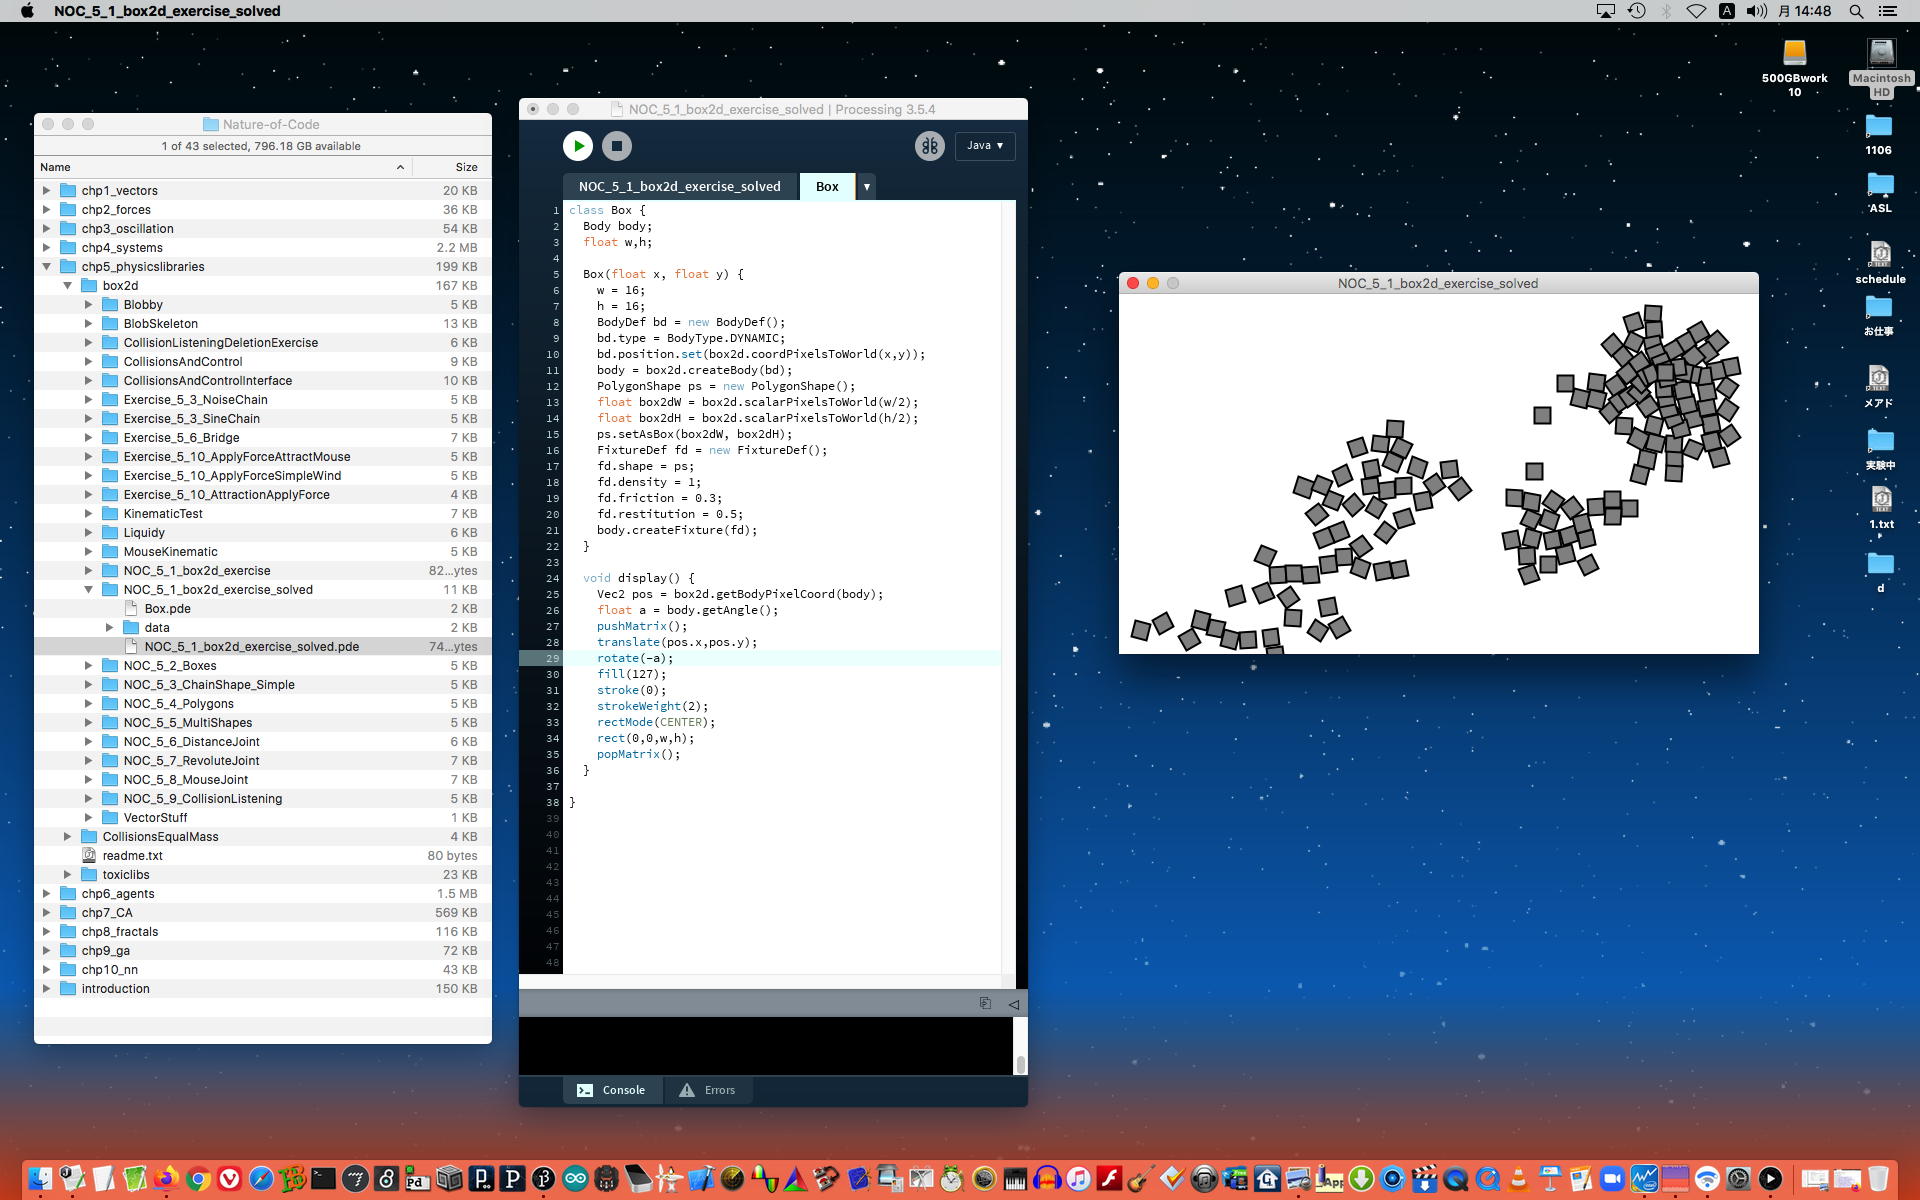Open the Java mode dropdown

point(984,146)
